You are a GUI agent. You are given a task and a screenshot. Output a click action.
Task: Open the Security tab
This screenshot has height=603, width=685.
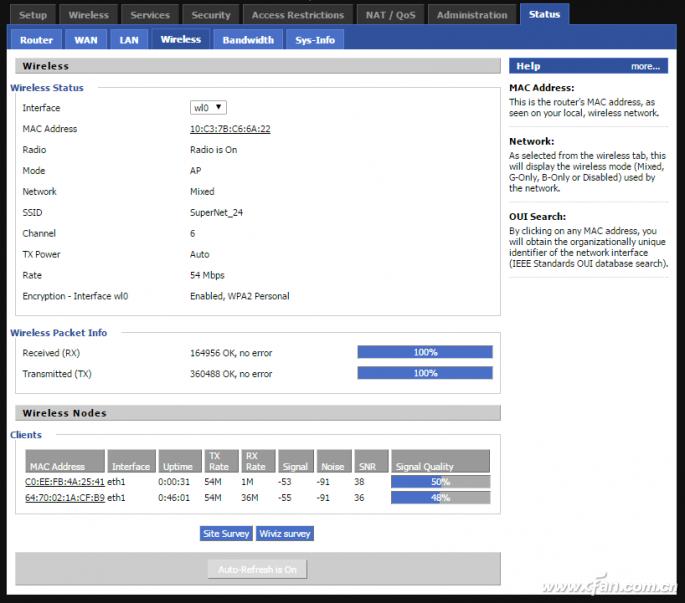[211, 15]
